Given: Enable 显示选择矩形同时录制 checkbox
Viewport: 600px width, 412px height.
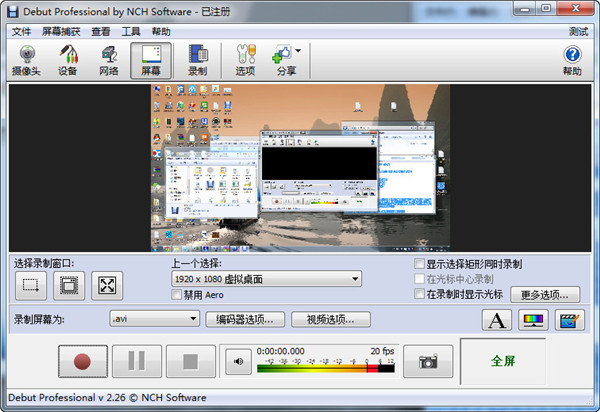Looking at the screenshot, I should click(x=420, y=264).
